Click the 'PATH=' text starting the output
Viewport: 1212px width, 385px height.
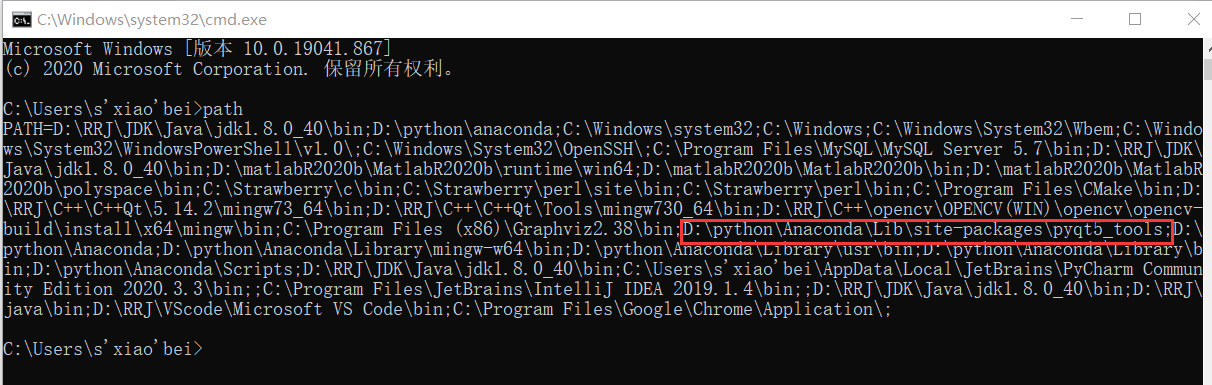coord(28,129)
